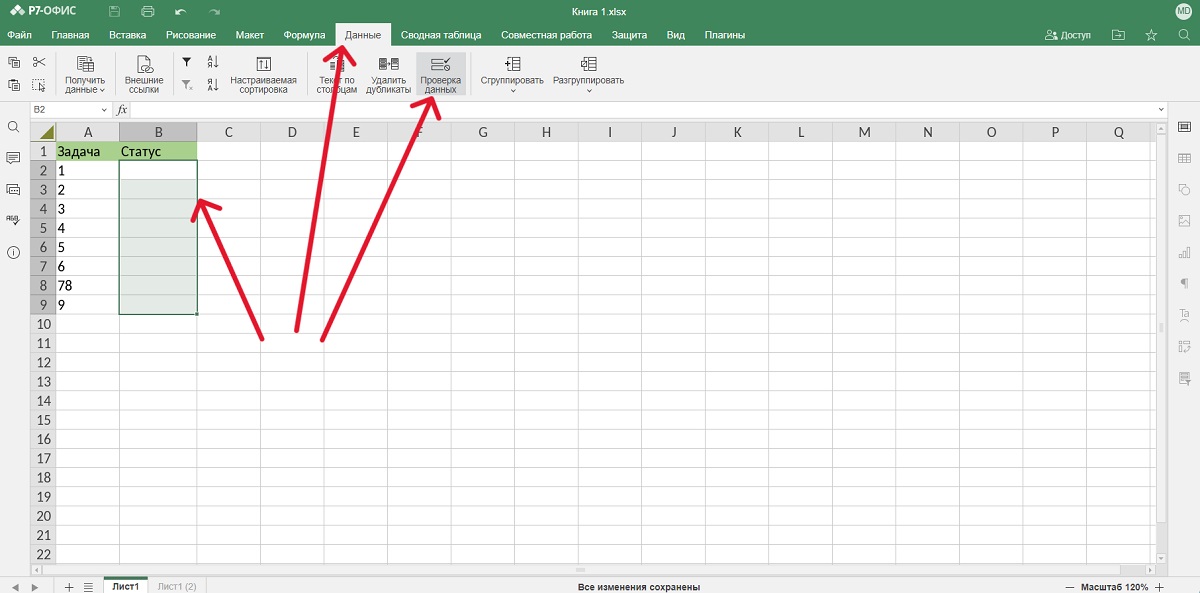Click the print icon in title bar

[148, 11]
